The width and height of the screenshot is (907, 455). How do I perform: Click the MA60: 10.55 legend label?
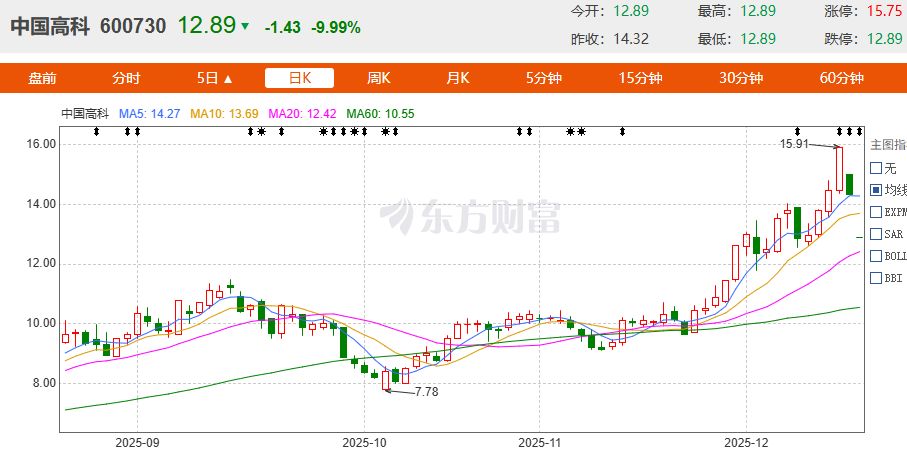point(380,114)
